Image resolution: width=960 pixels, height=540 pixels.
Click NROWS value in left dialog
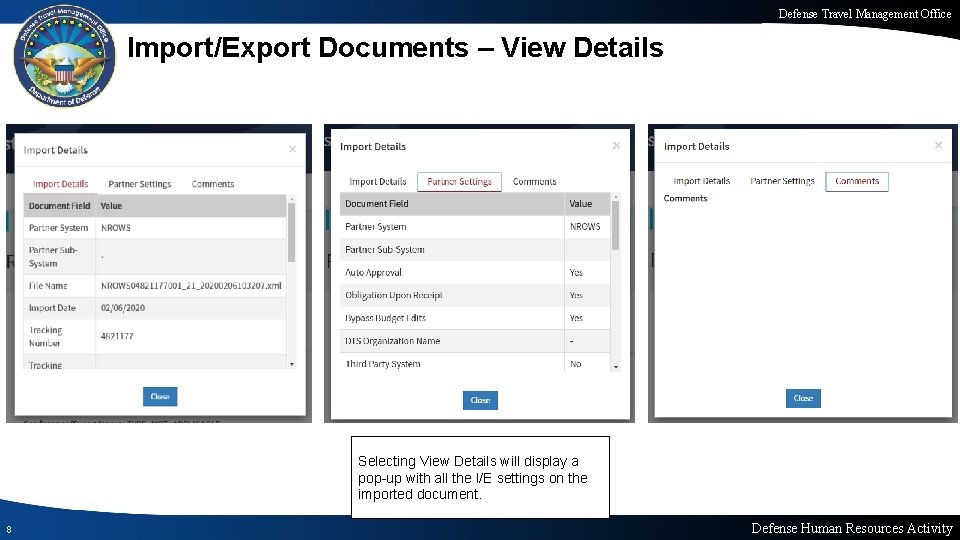click(x=116, y=227)
